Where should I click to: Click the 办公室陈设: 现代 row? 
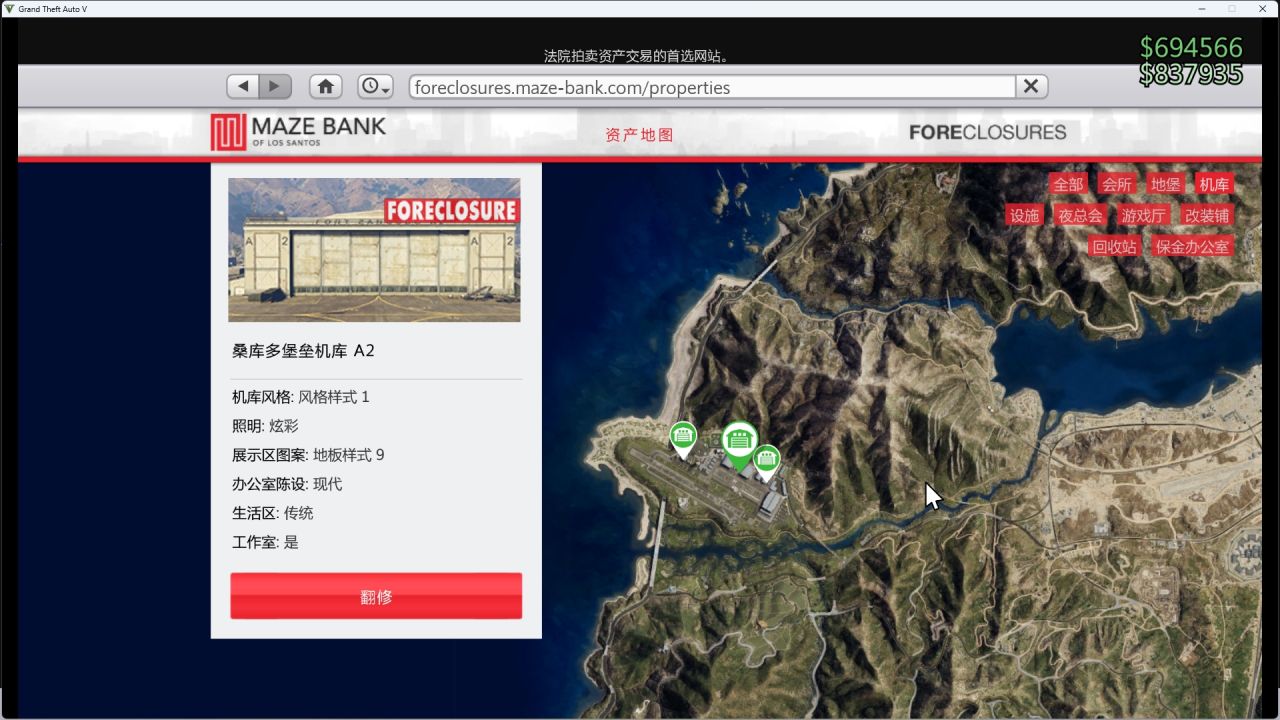point(287,484)
